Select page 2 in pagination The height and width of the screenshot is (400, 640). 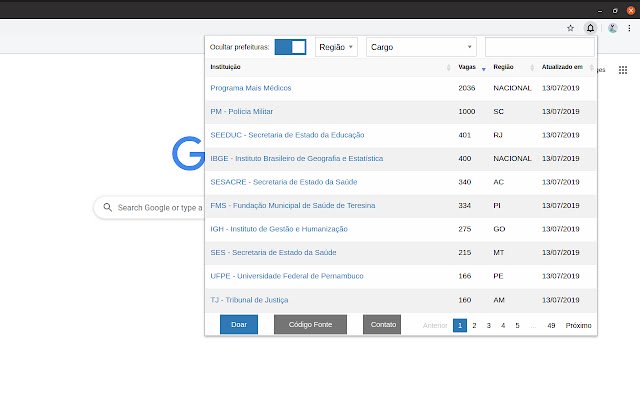tap(474, 325)
